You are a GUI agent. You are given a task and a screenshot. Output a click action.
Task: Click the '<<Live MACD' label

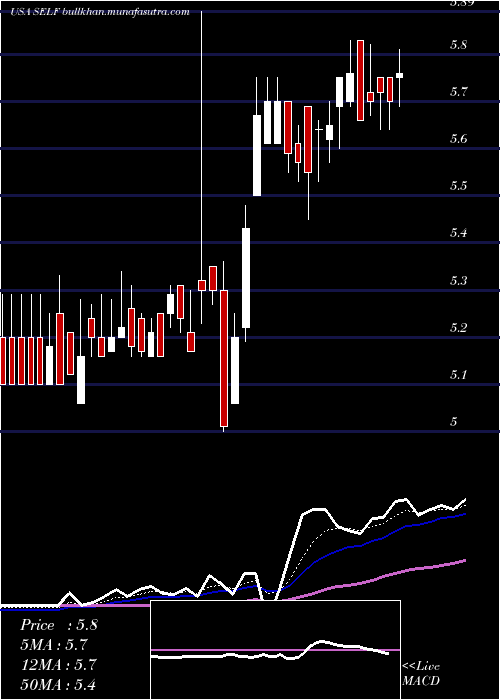[421, 673]
